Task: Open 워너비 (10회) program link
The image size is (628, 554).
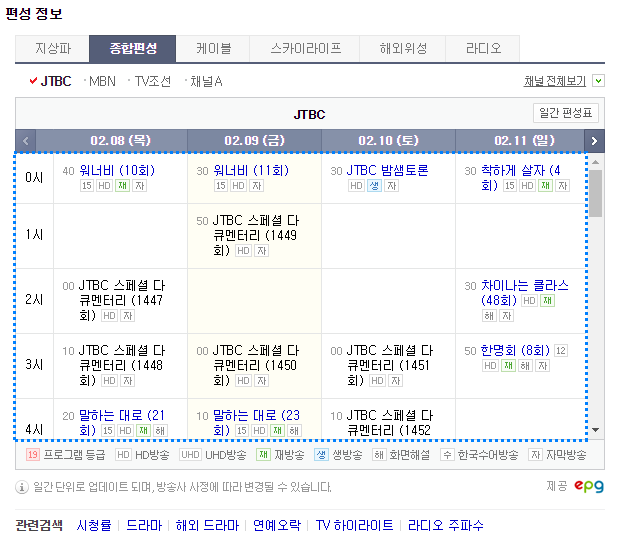Action: coord(117,171)
